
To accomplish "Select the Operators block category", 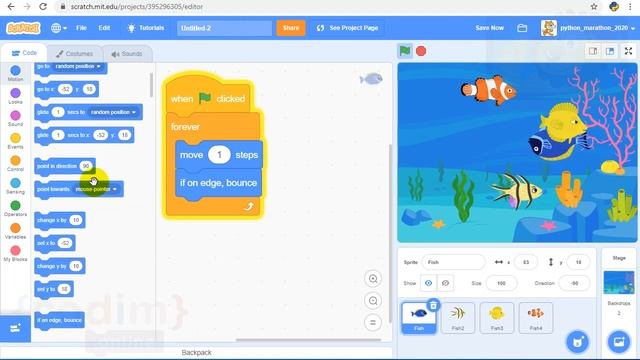I will click(x=16, y=208).
